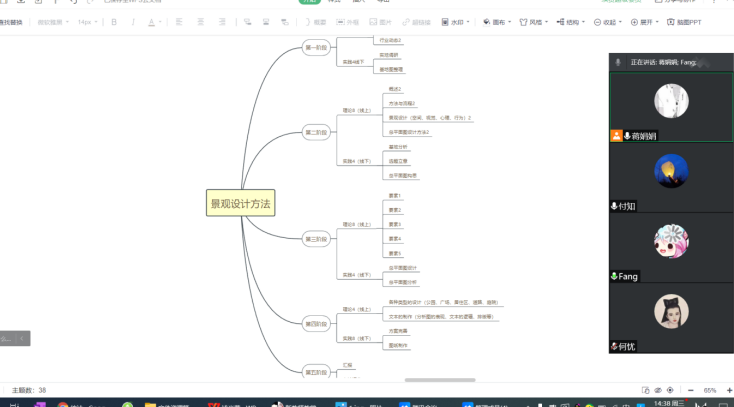Screen dimensions: 734x407
Task: Select the 第二阶段 branch node
Action: 315,132
